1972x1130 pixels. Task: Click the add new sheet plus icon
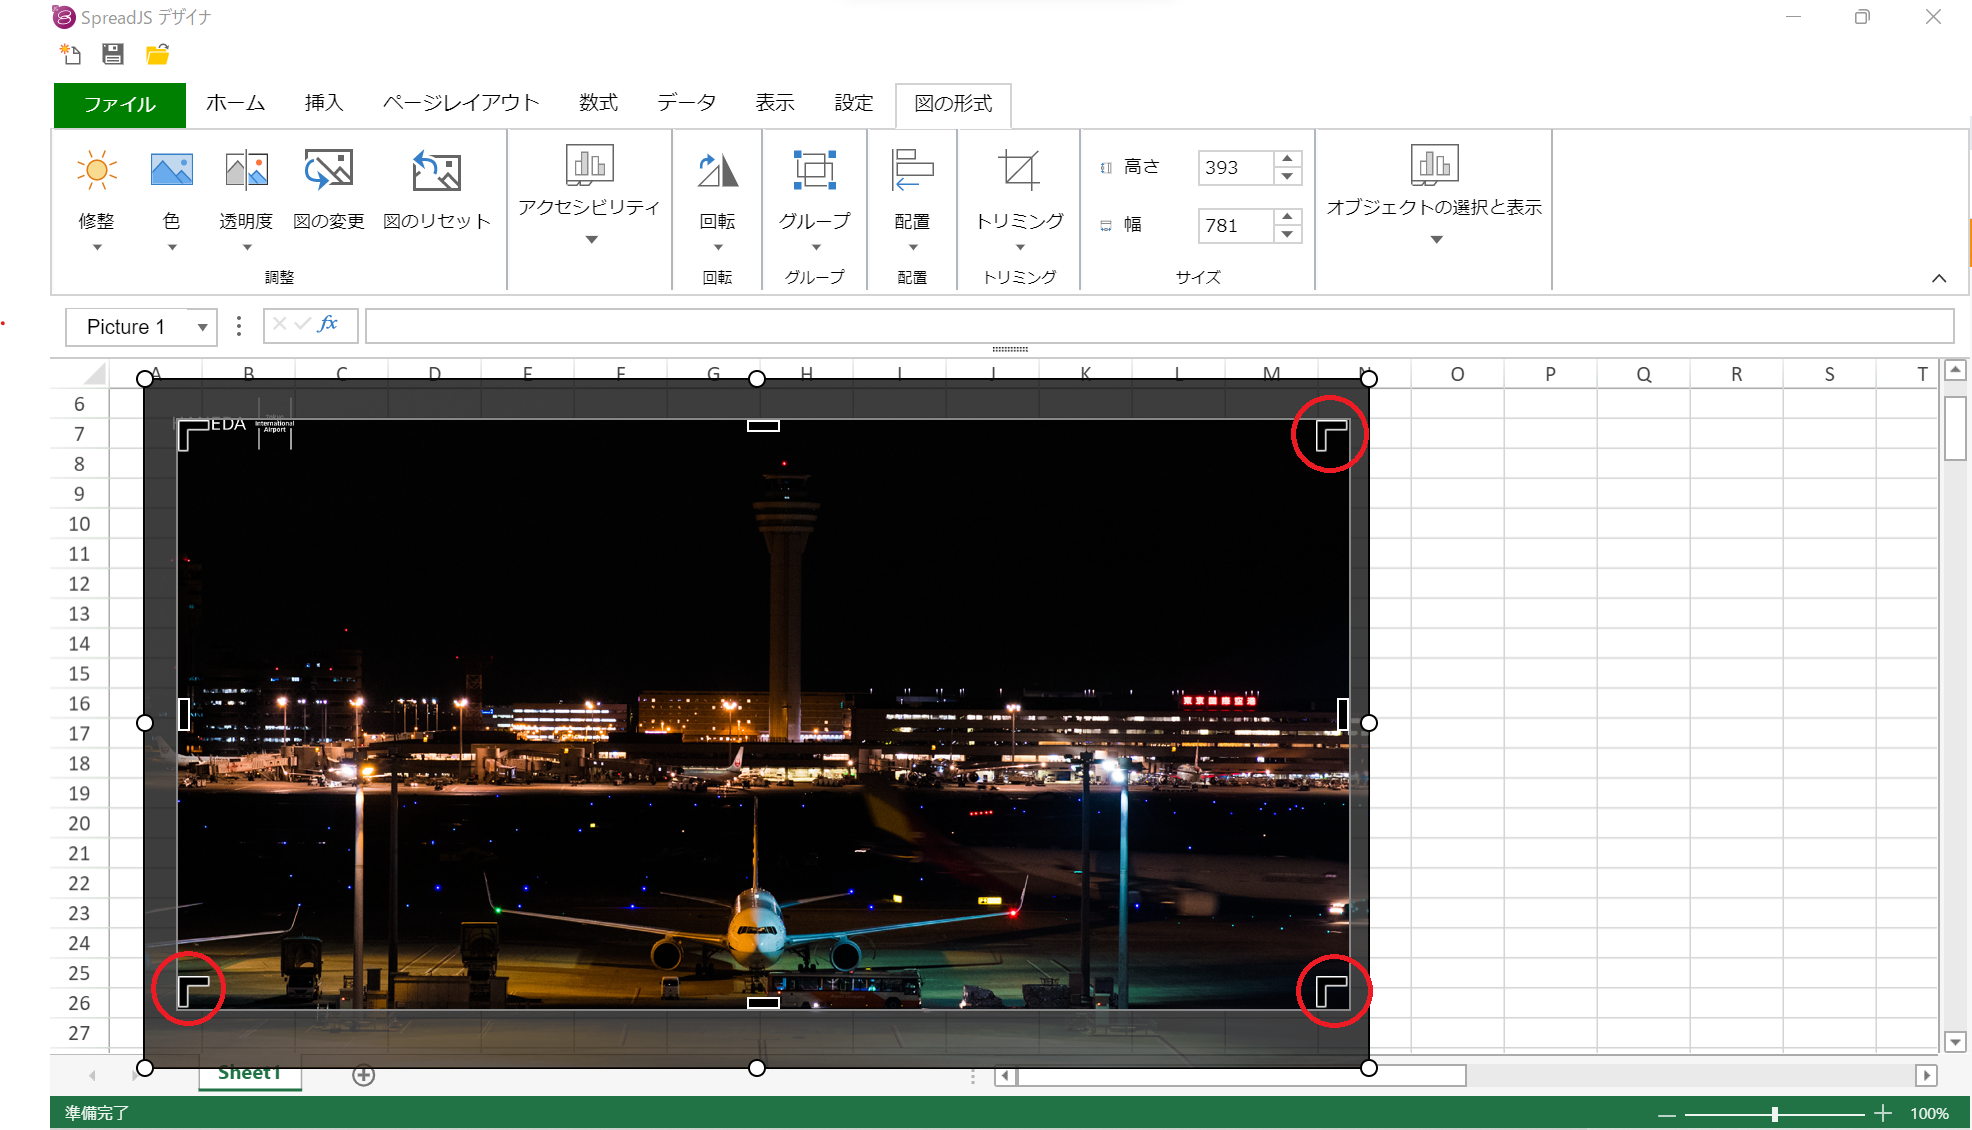coord(364,1075)
